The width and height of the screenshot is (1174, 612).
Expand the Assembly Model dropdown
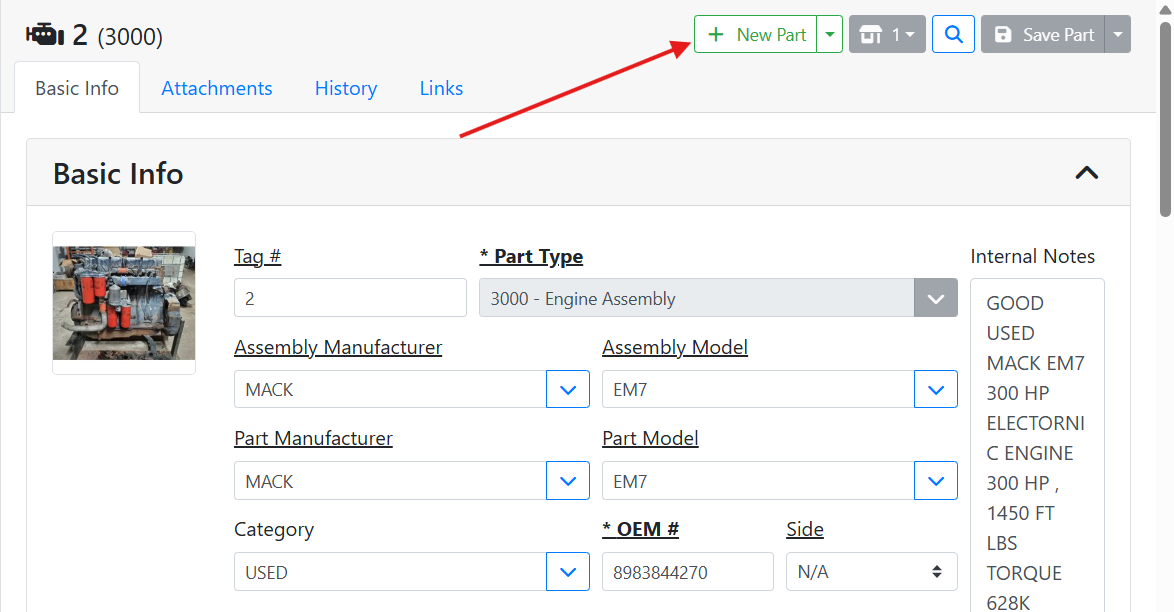tap(936, 390)
